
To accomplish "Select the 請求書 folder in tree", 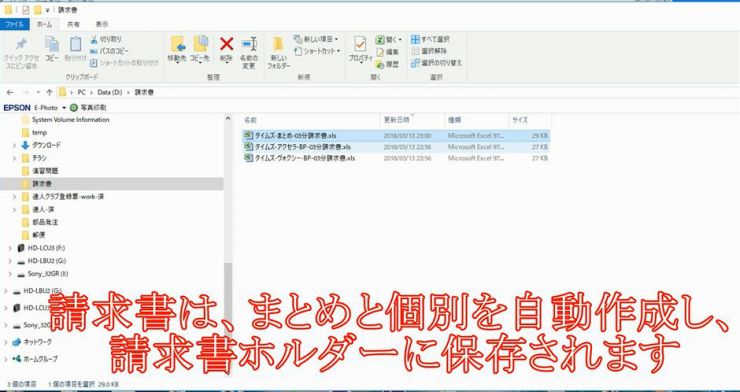I will point(111,184).
